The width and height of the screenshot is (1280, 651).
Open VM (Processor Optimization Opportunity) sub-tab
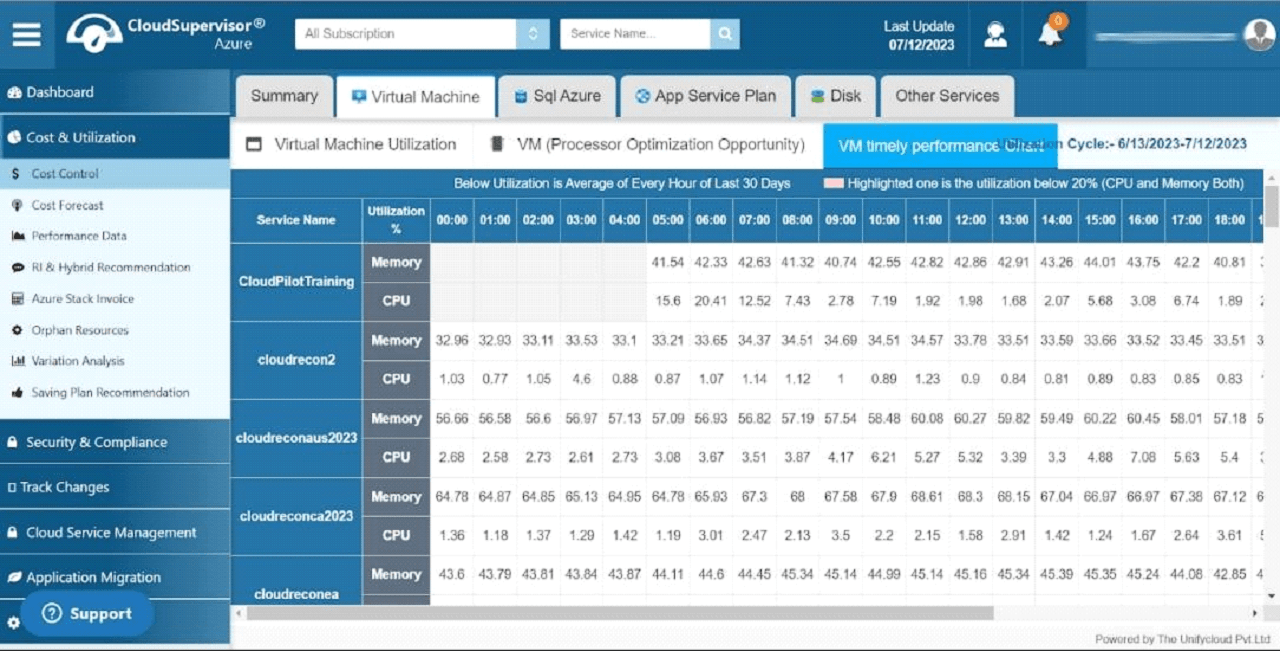click(x=647, y=145)
